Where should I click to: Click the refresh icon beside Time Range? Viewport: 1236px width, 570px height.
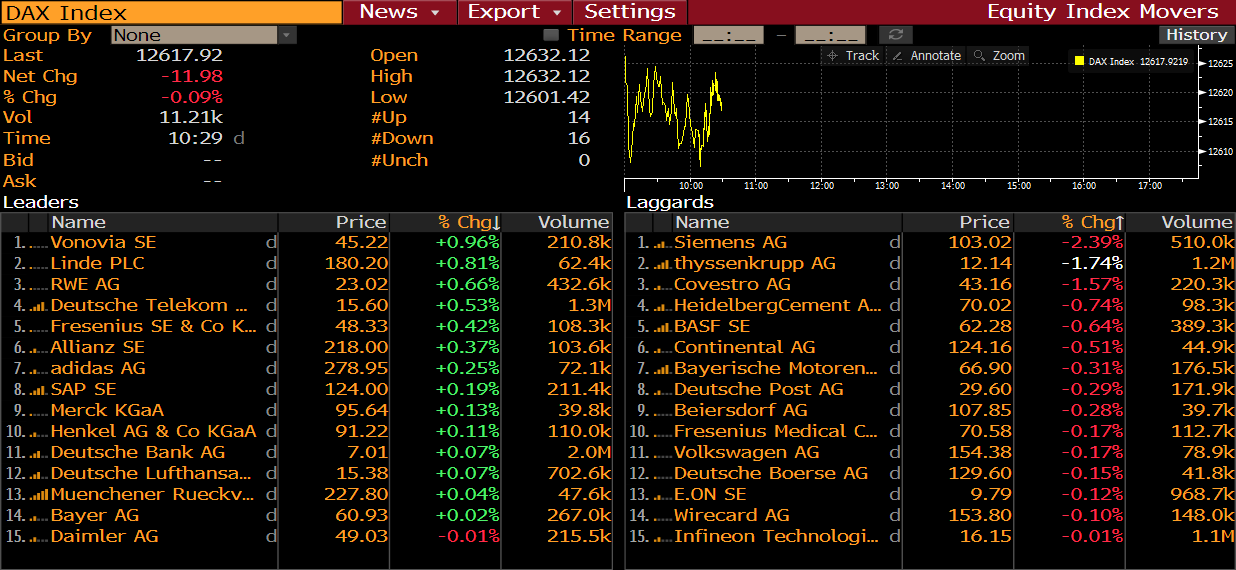coord(896,35)
